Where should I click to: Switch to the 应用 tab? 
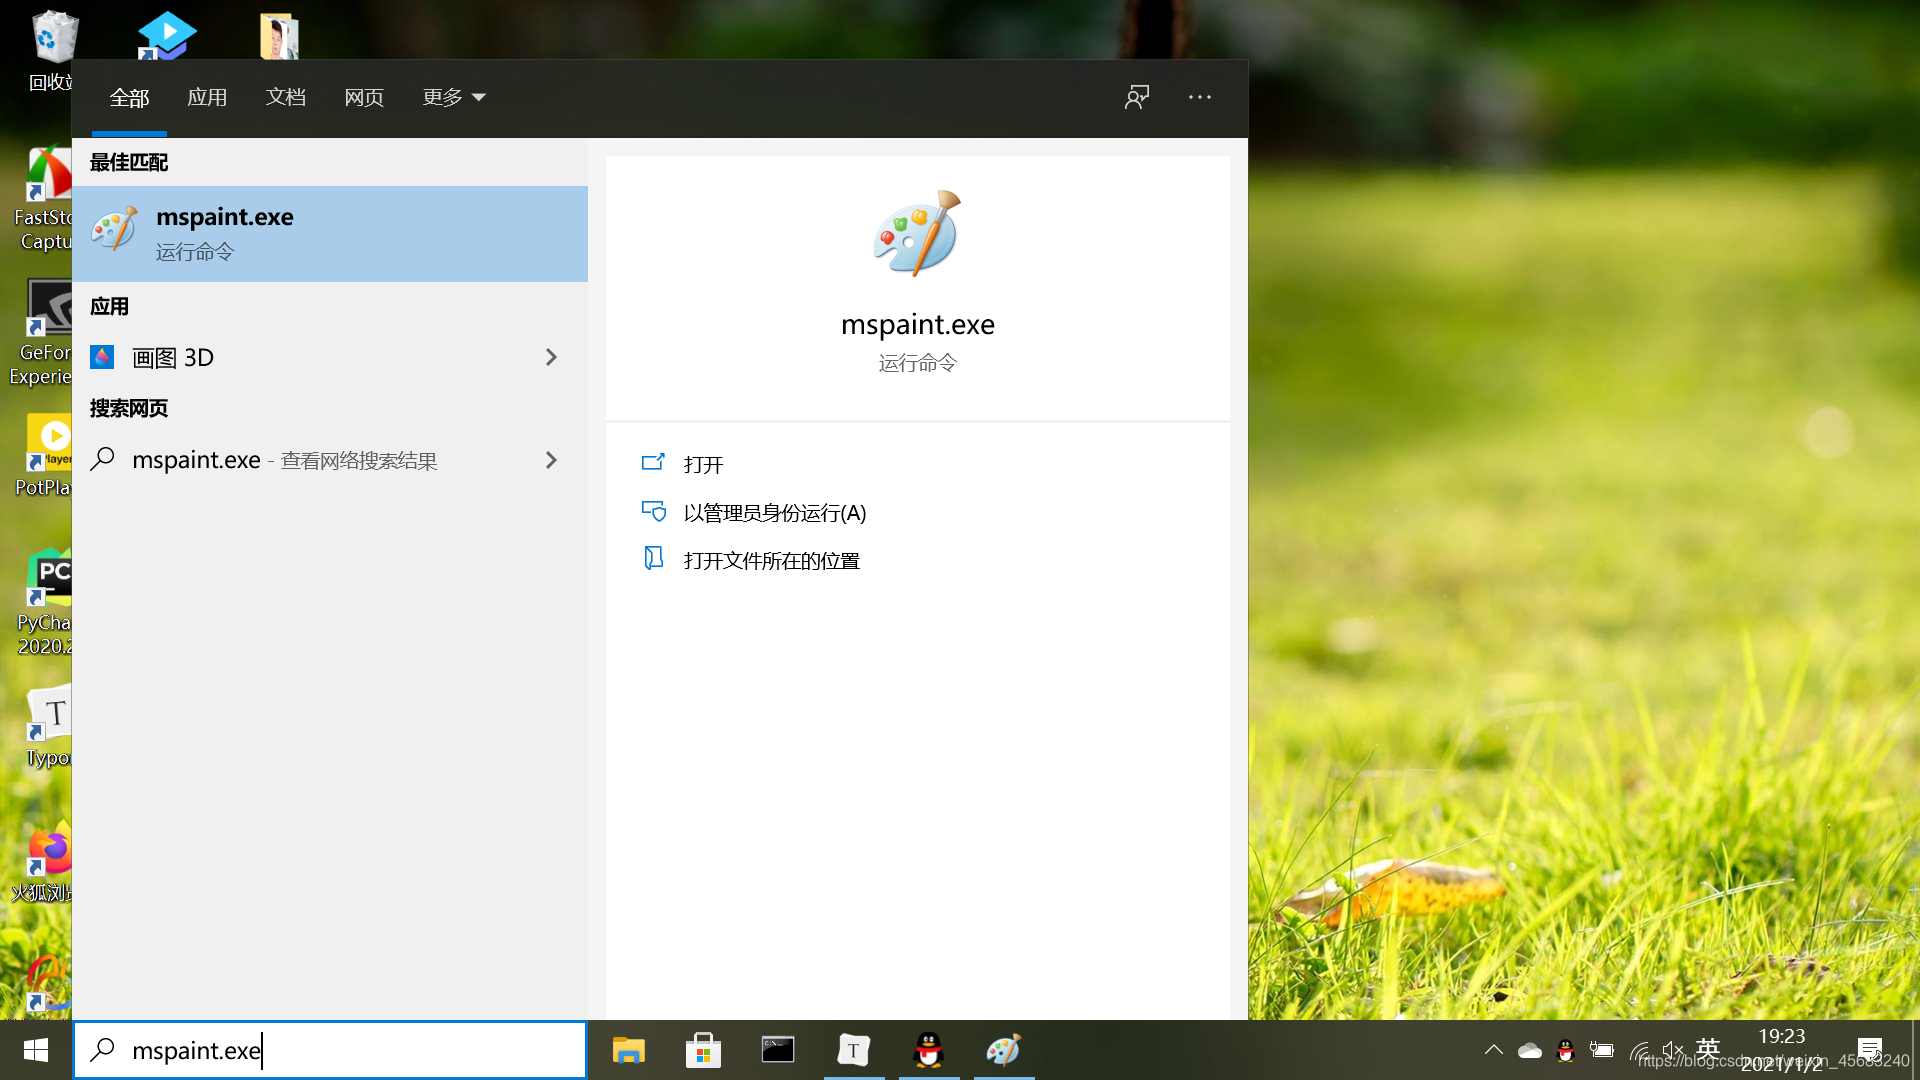[x=207, y=97]
